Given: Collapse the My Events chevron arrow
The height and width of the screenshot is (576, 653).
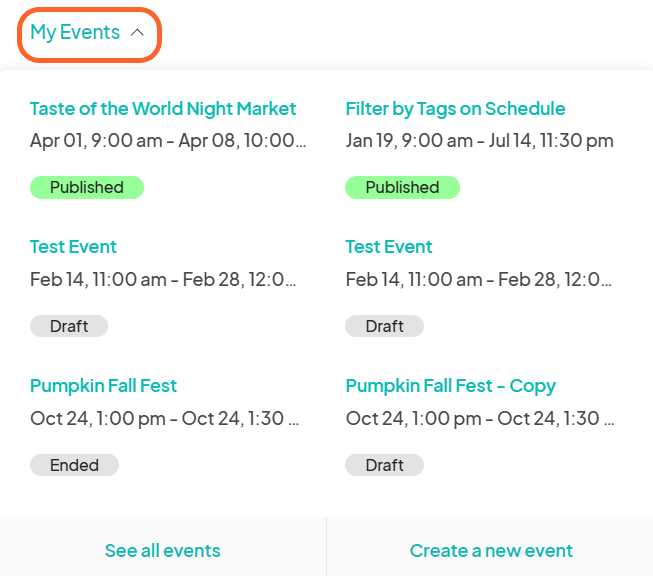Looking at the screenshot, I should (138, 33).
